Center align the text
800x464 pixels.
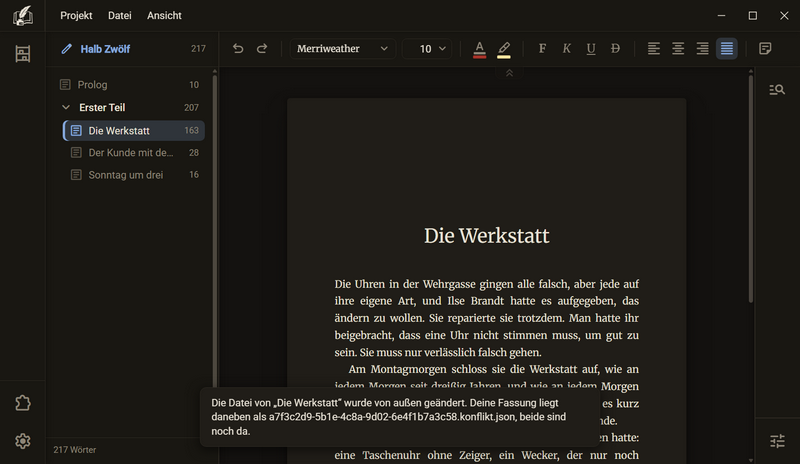pyautogui.click(x=678, y=48)
